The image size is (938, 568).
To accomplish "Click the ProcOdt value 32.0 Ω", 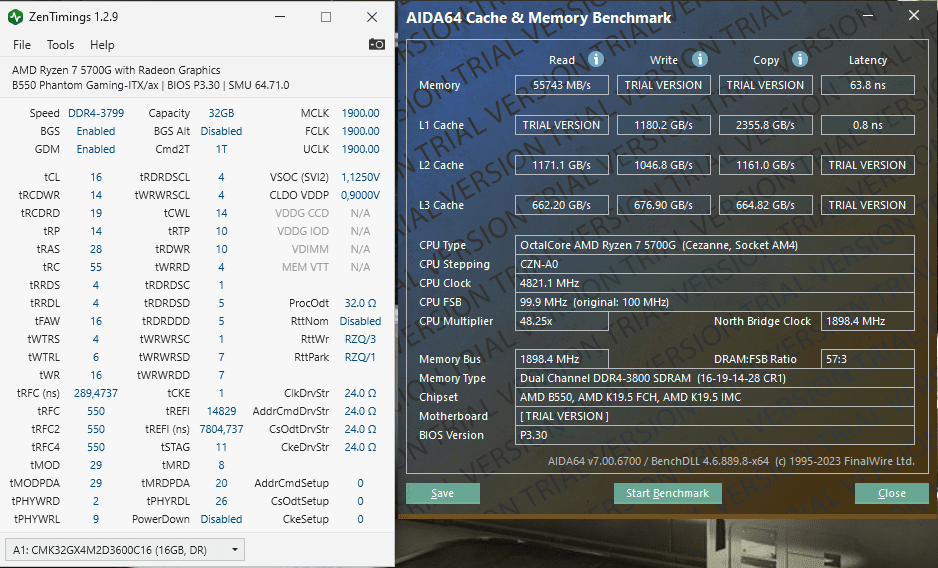I will 360,303.
